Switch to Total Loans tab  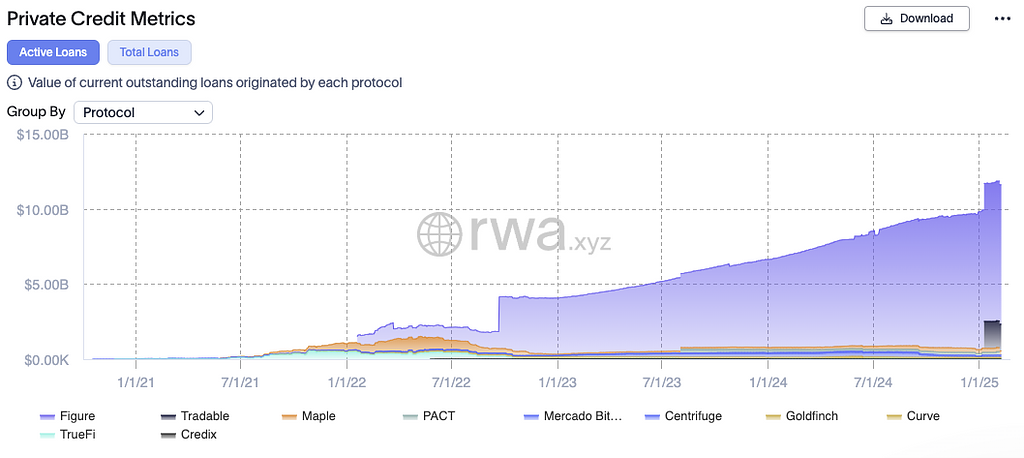coord(149,52)
